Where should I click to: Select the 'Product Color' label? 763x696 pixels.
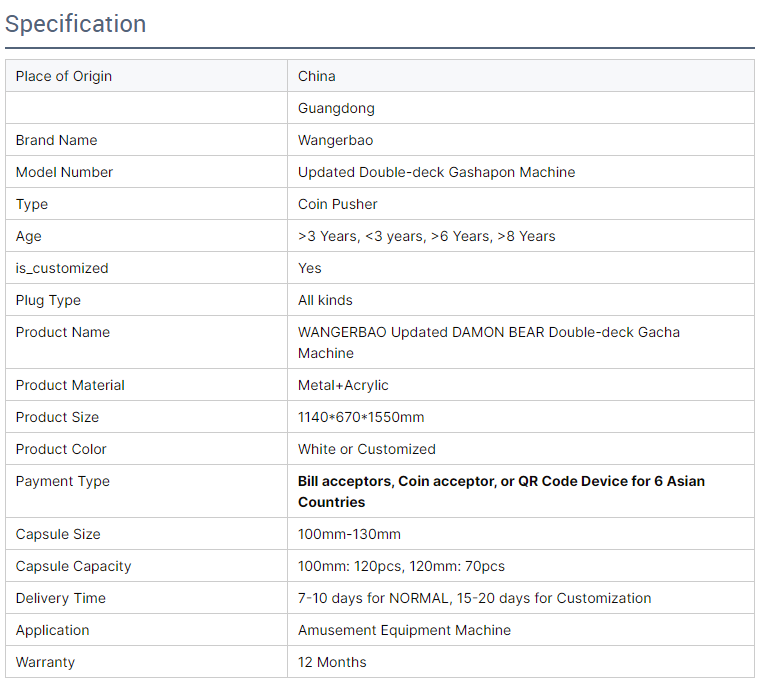coord(61,449)
